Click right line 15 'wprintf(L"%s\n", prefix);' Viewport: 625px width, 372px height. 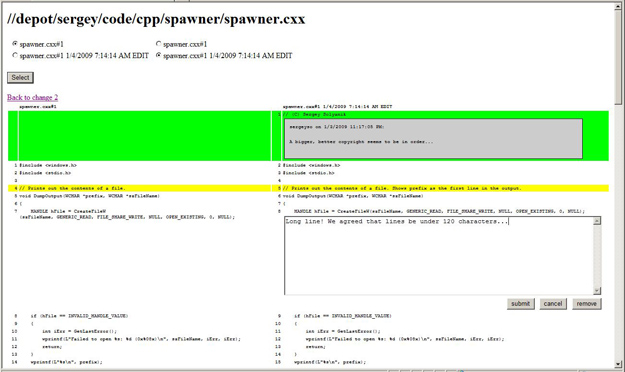pyautogui.click(x=330, y=362)
